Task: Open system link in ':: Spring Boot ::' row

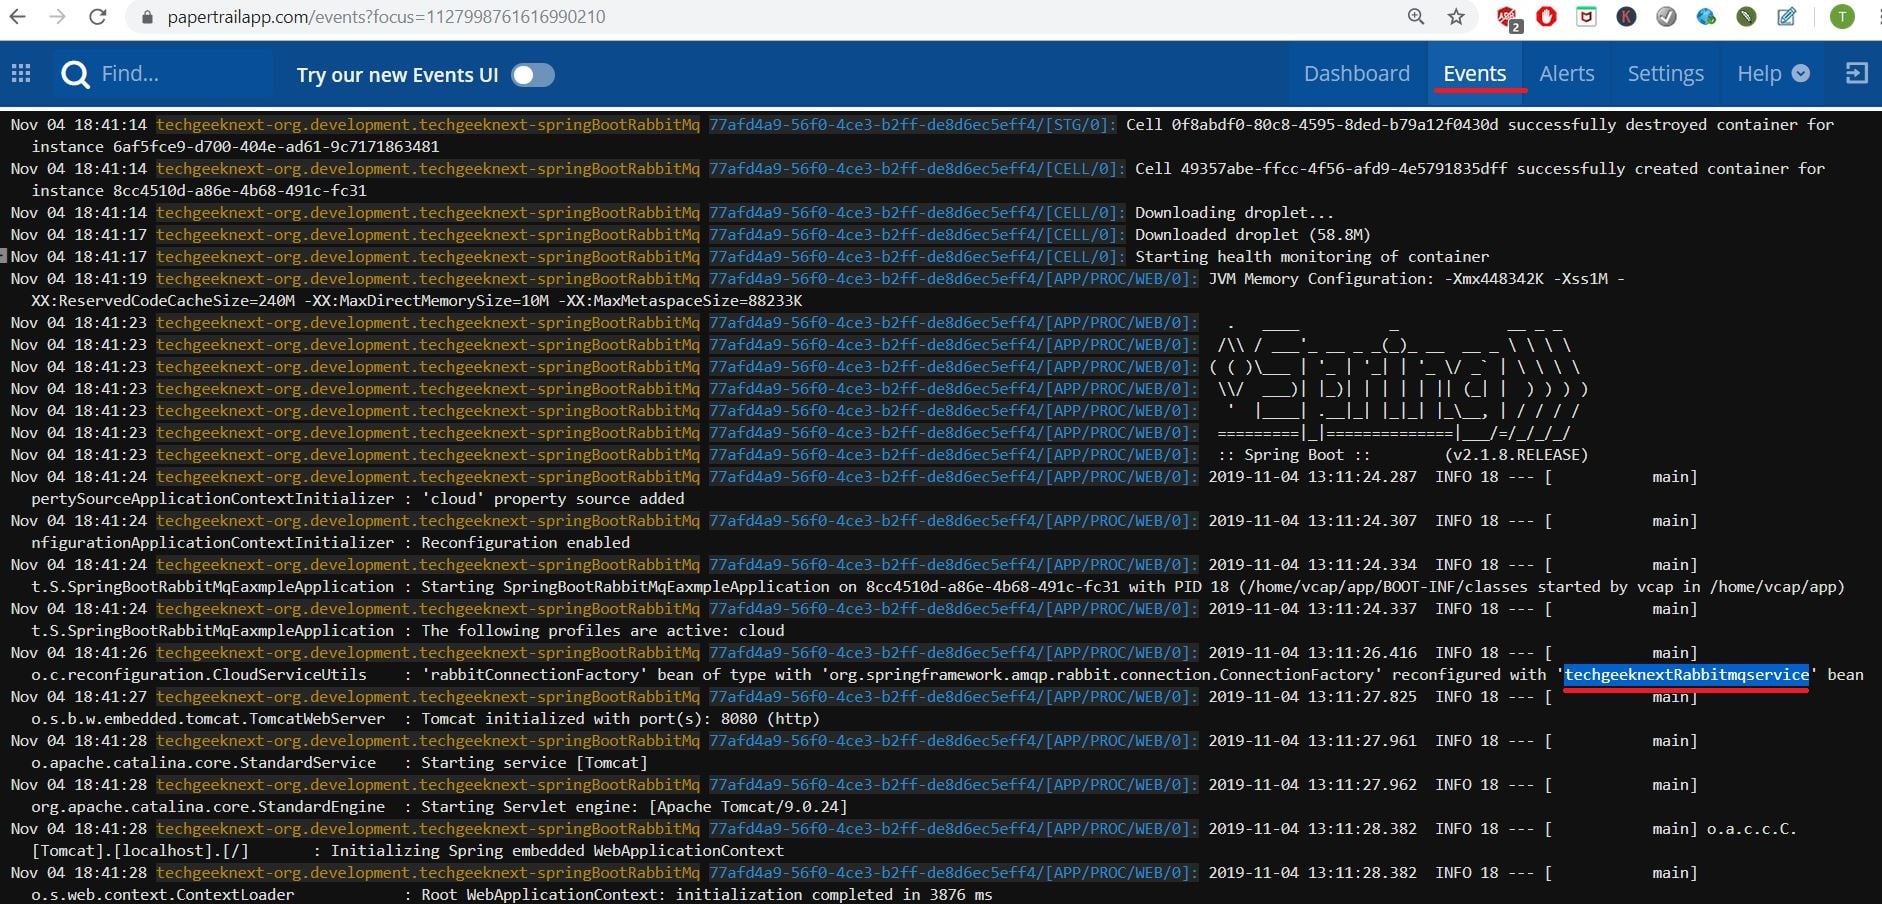Action: (428, 455)
